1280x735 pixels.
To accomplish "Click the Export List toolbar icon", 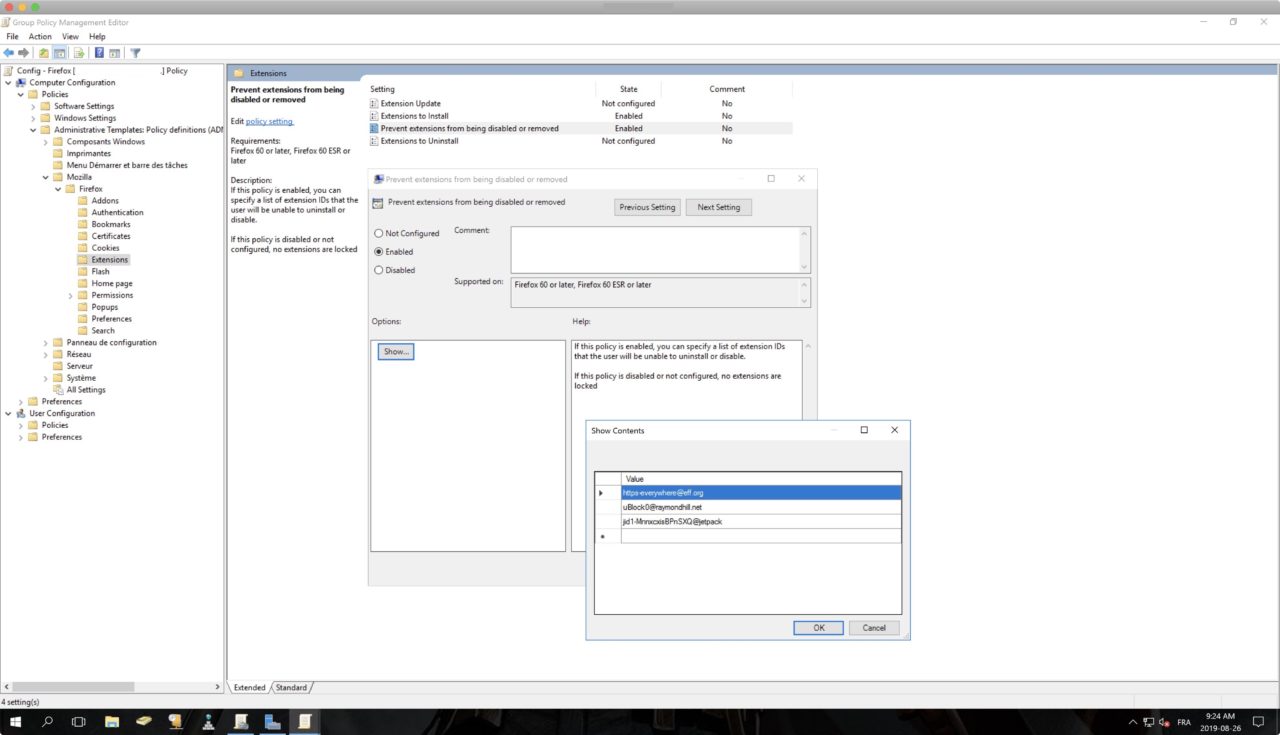I will [x=79, y=53].
